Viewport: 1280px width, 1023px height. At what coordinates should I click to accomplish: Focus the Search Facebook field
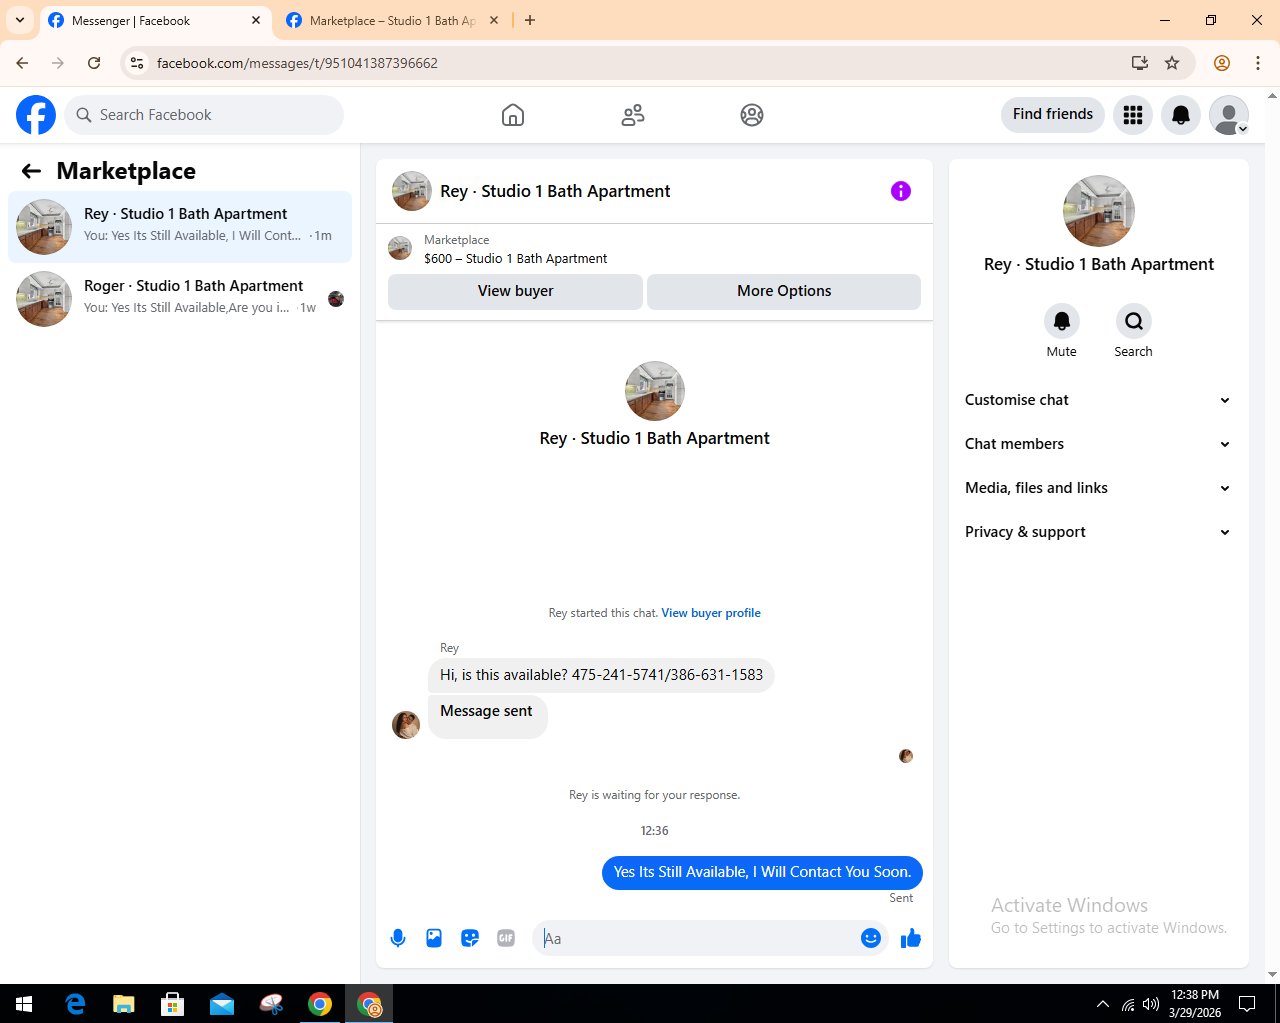click(204, 115)
